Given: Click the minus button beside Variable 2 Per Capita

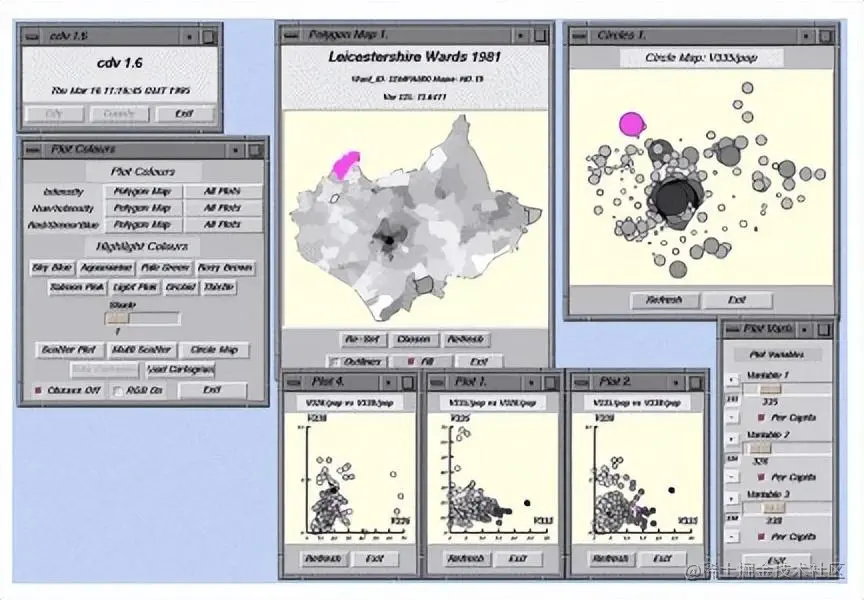Looking at the screenshot, I should [732, 477].
